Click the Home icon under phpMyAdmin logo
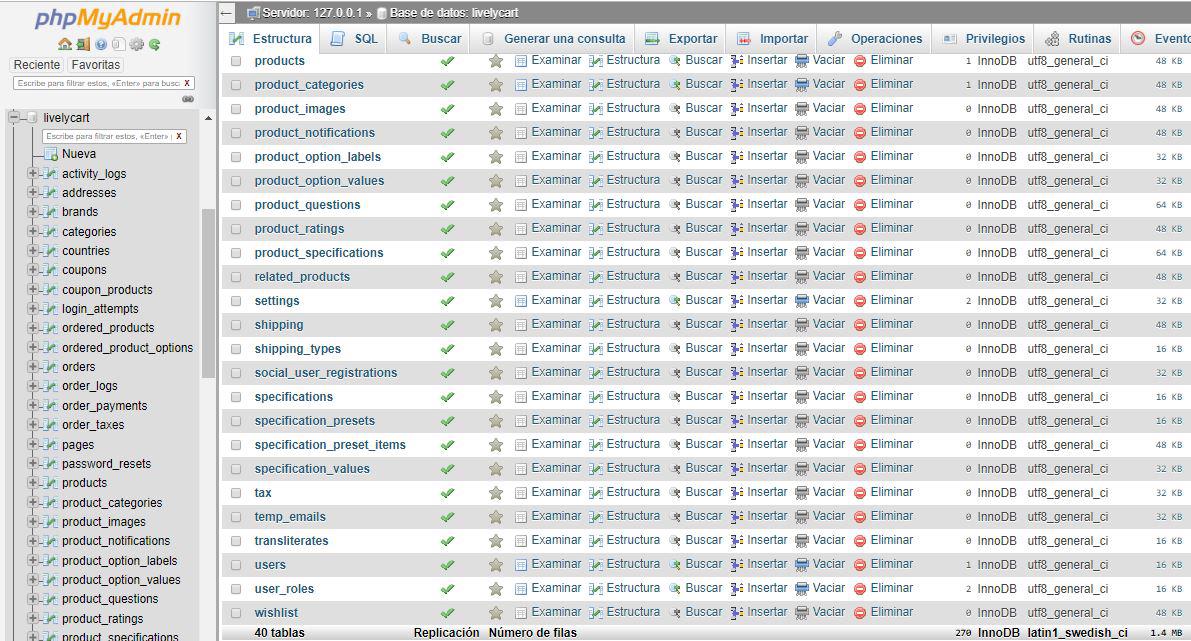Screen dimensions: 1191x641 (x=65, y=44)
